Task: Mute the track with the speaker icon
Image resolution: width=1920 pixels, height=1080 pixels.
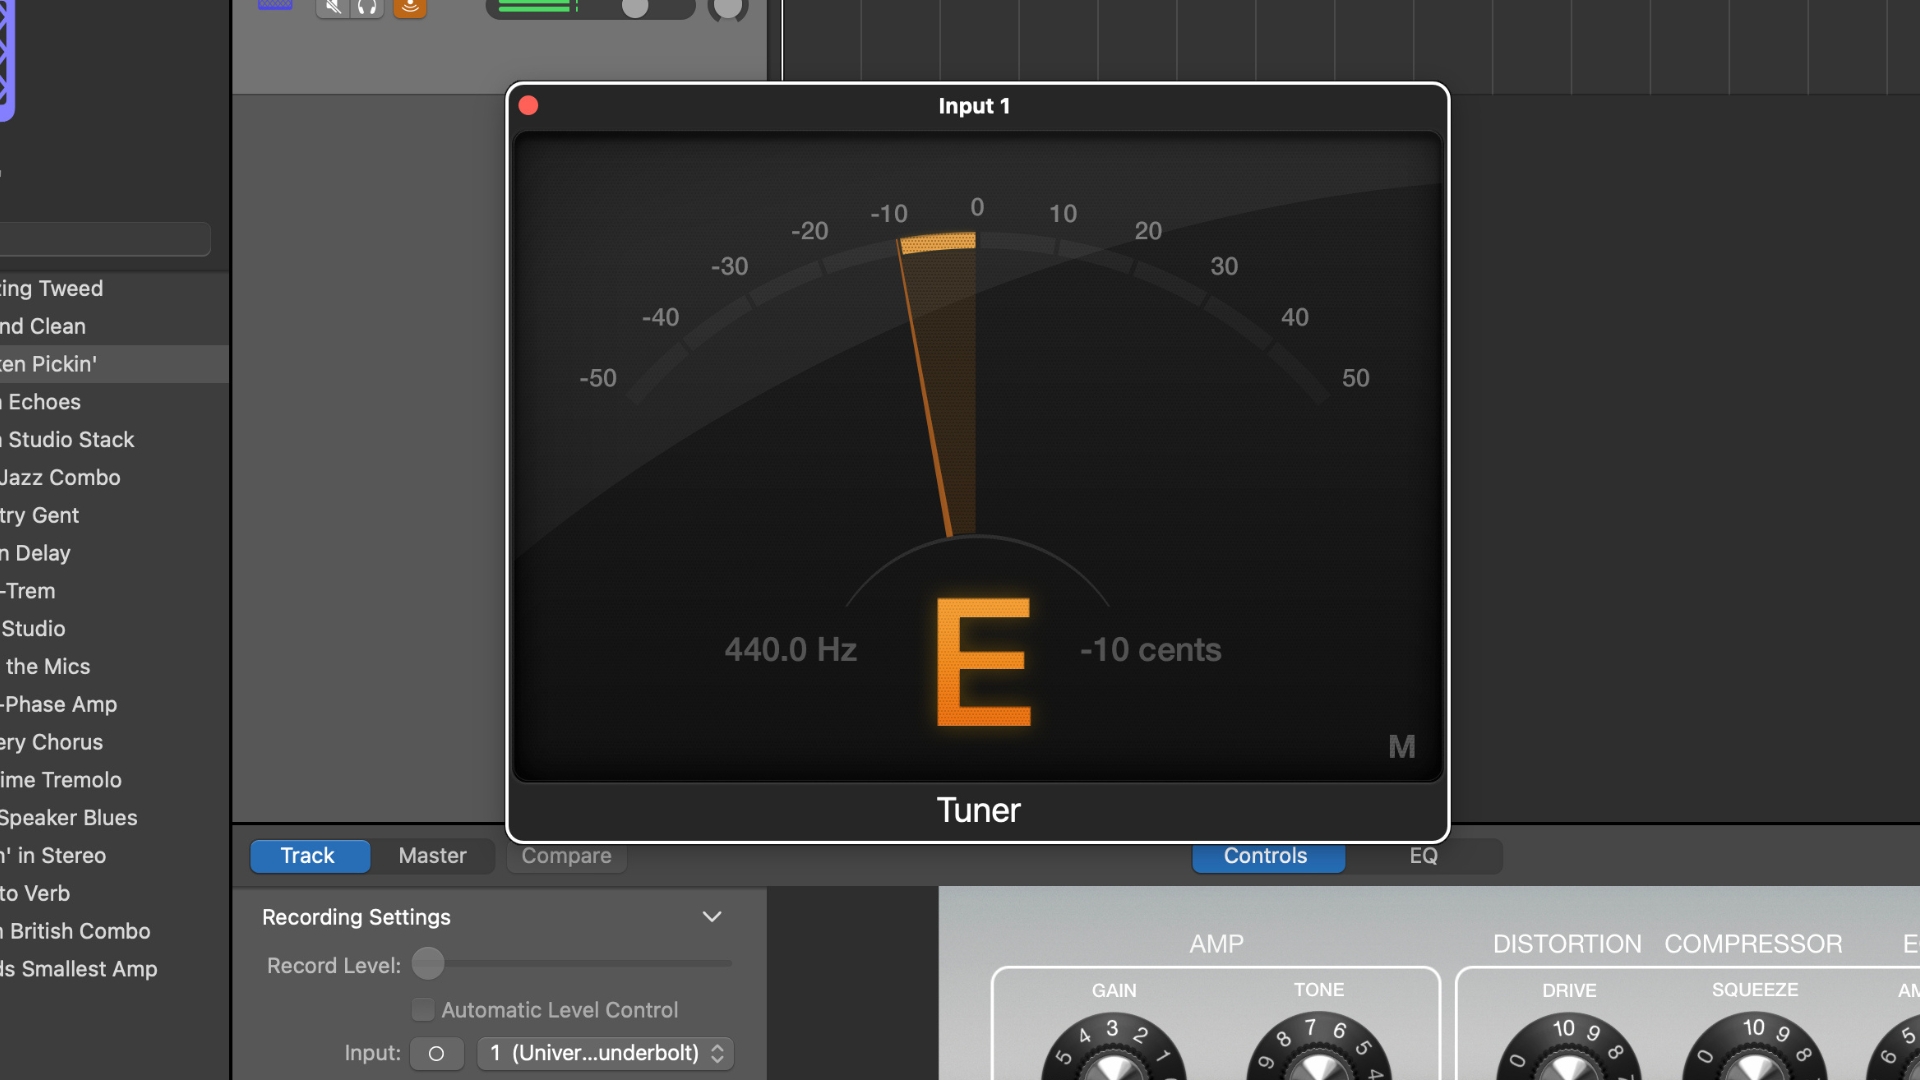Action: point(333,8)
